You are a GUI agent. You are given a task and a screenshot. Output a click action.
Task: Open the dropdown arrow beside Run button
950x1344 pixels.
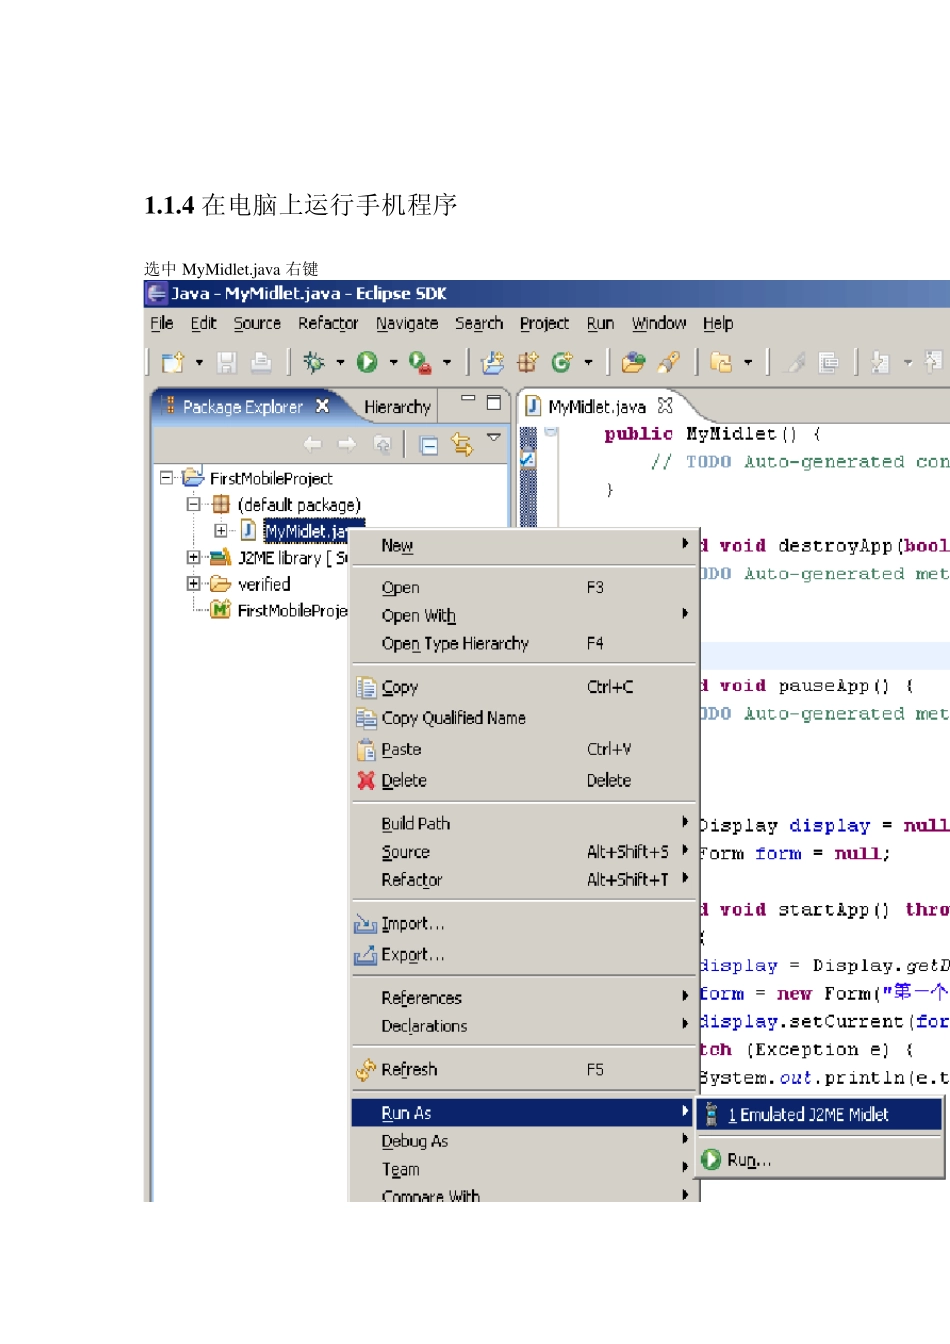(393, 363)
